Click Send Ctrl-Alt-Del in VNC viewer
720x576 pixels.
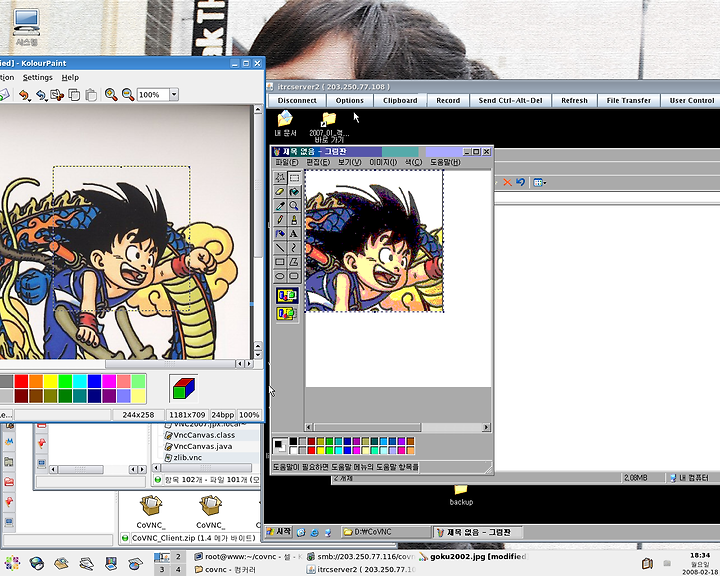[x=510, y=100]
